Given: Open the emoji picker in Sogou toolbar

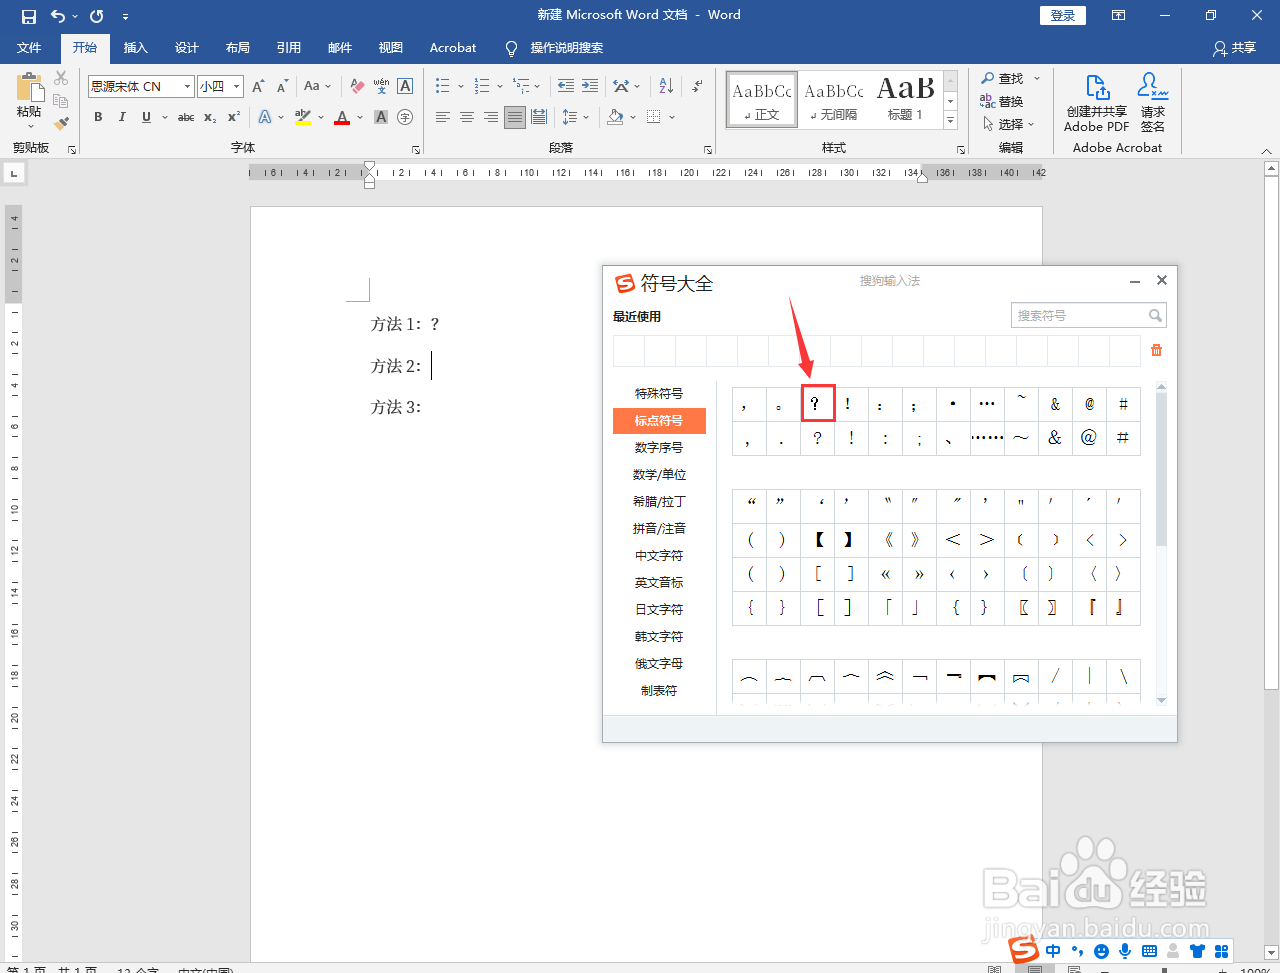Looking at the screenshot, I should 1100,951.
